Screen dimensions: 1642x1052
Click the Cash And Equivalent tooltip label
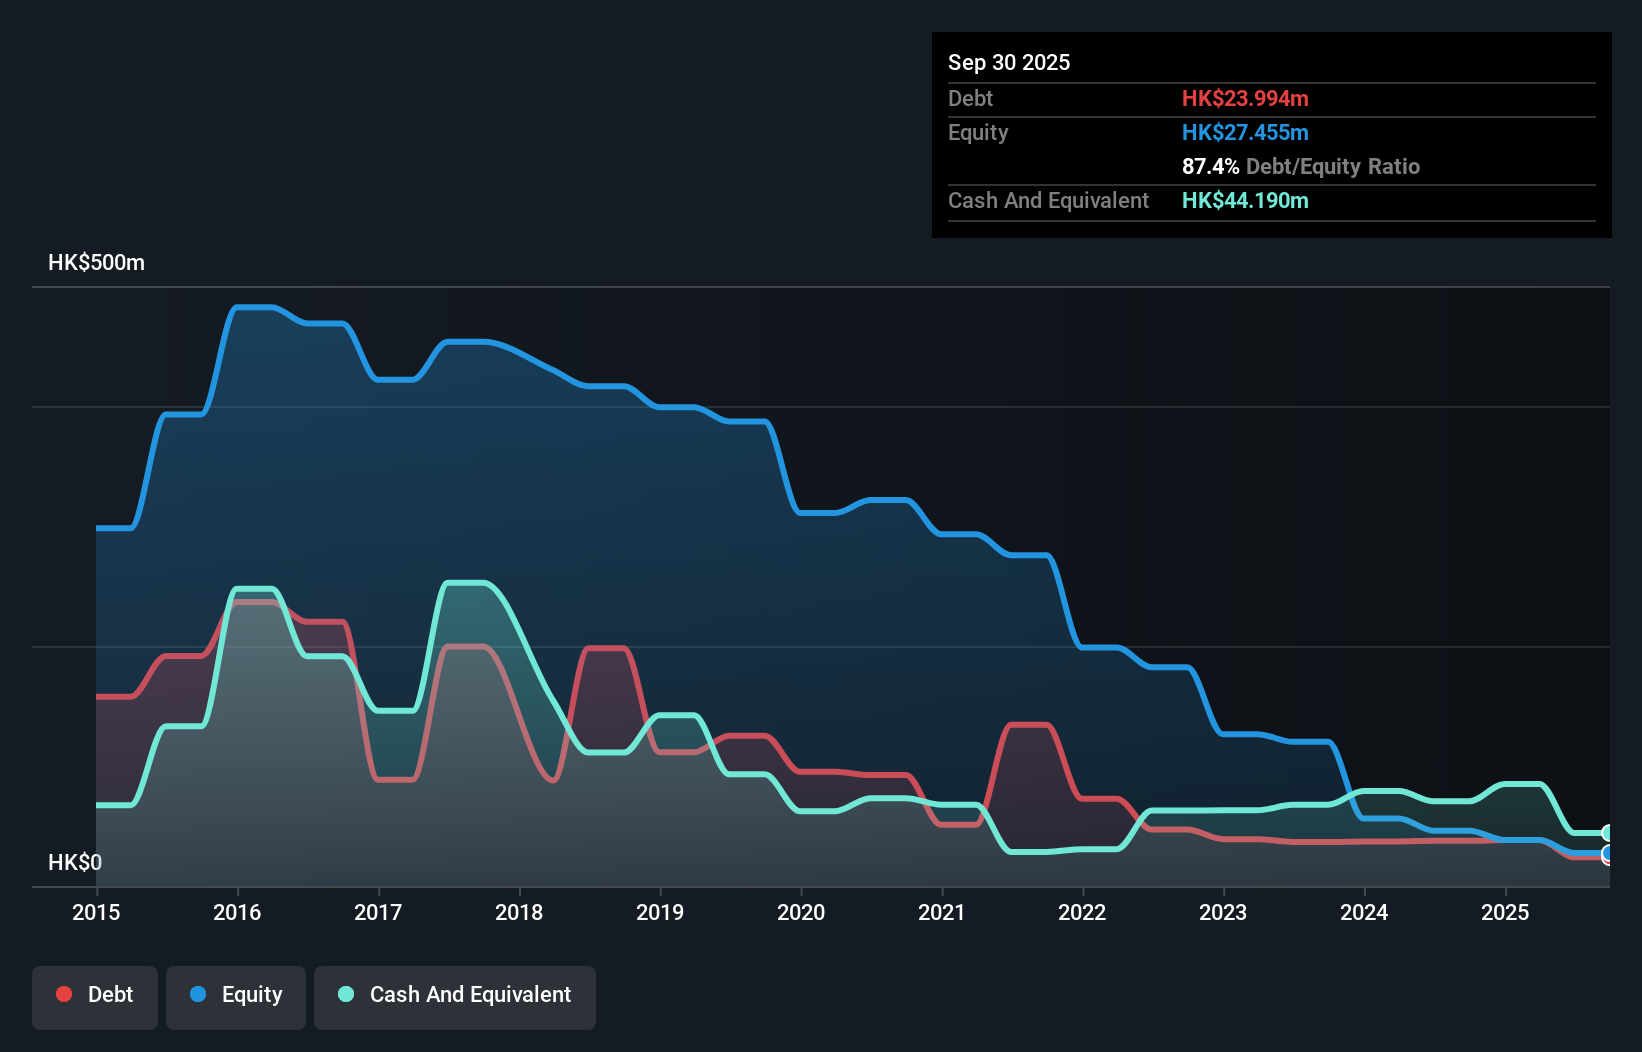click(1047, 200)
